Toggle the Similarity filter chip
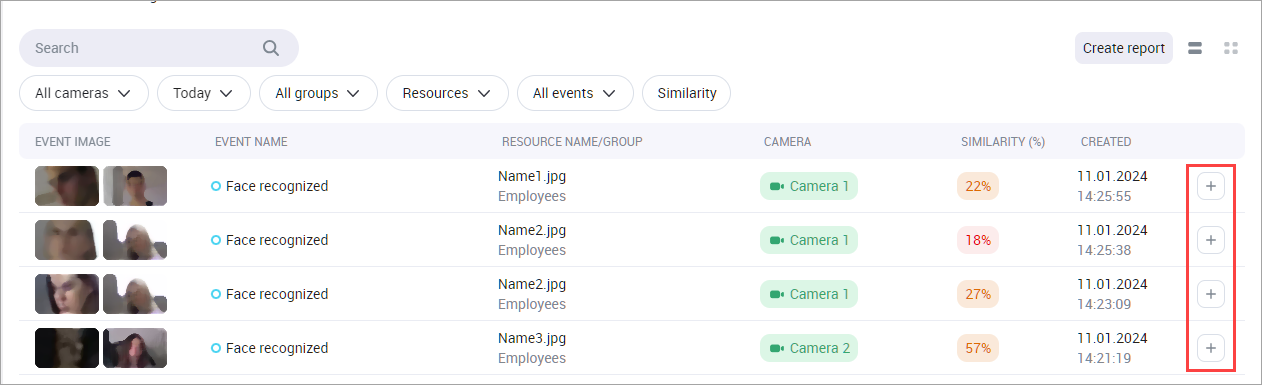Viewport: 1262px width, 385px height. pos(687,93)
